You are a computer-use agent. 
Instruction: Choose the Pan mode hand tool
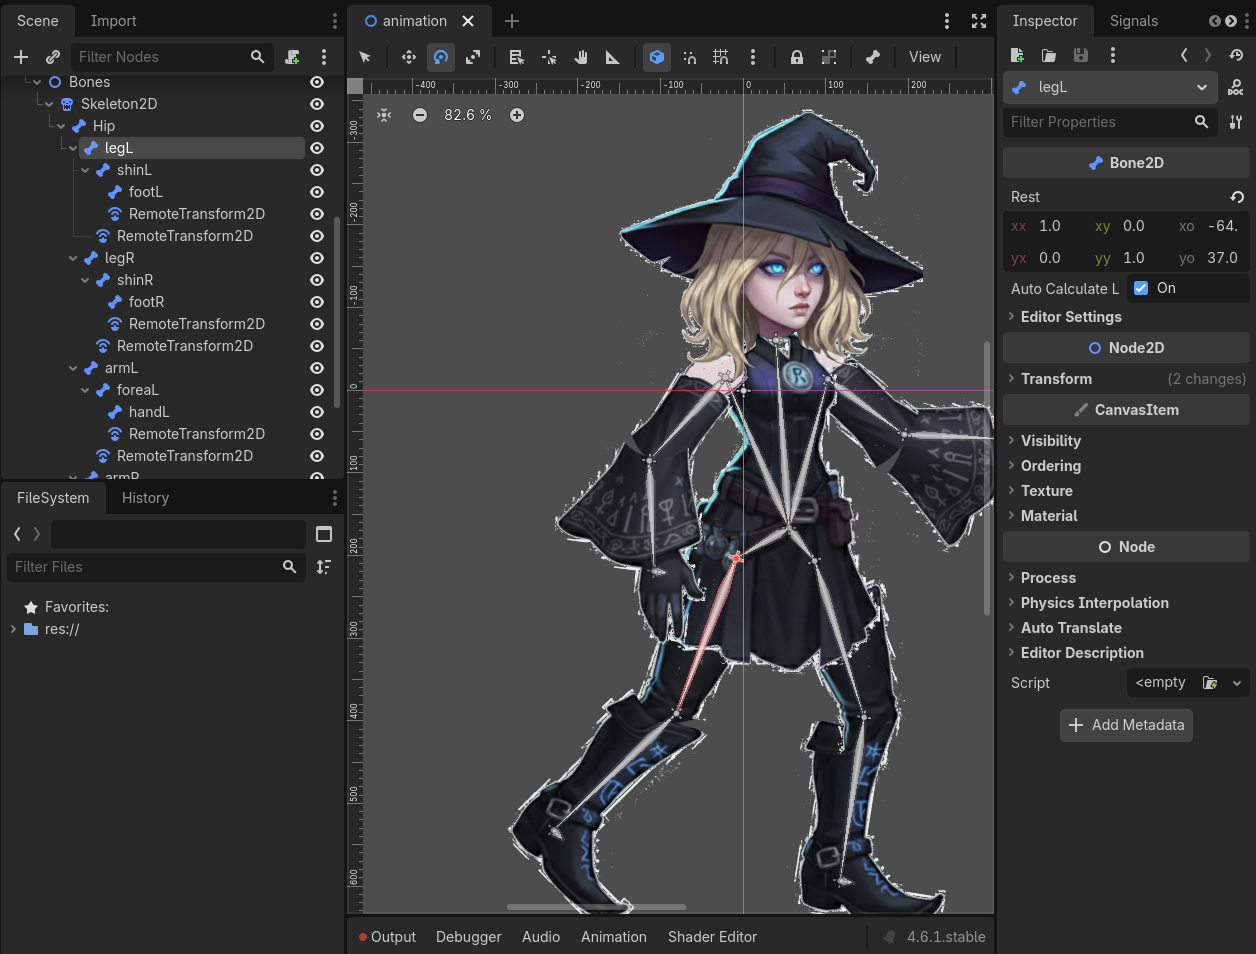[581, 57]
